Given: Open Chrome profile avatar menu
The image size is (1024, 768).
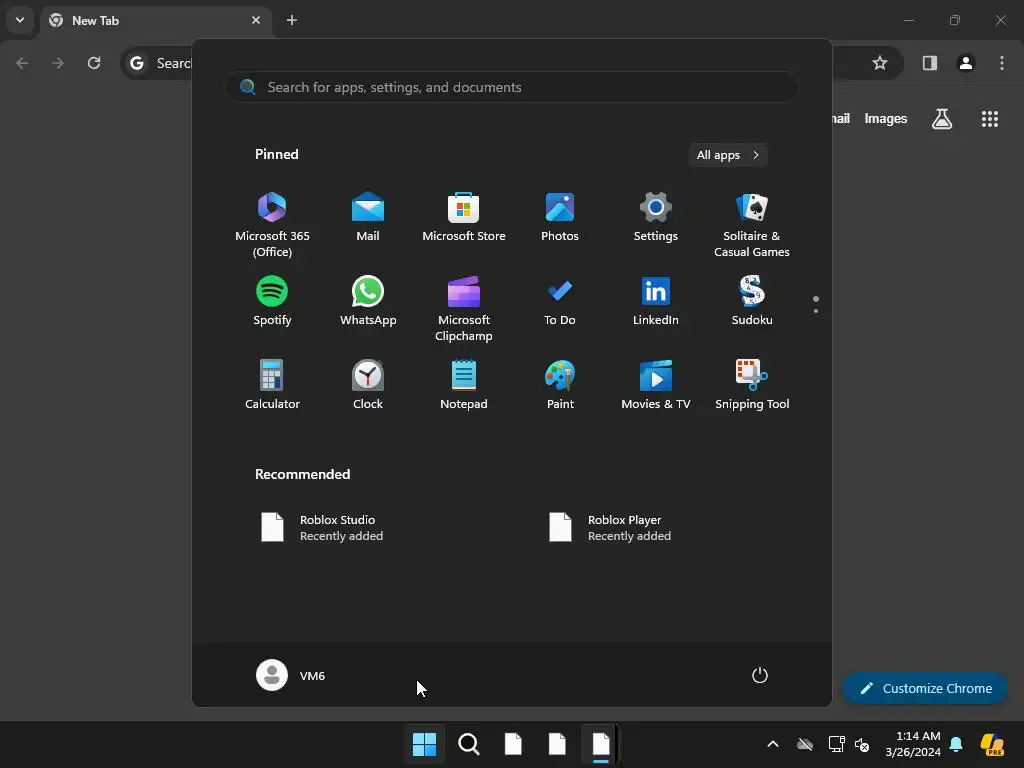Looking at the screenshot, I should coord(966,63).
